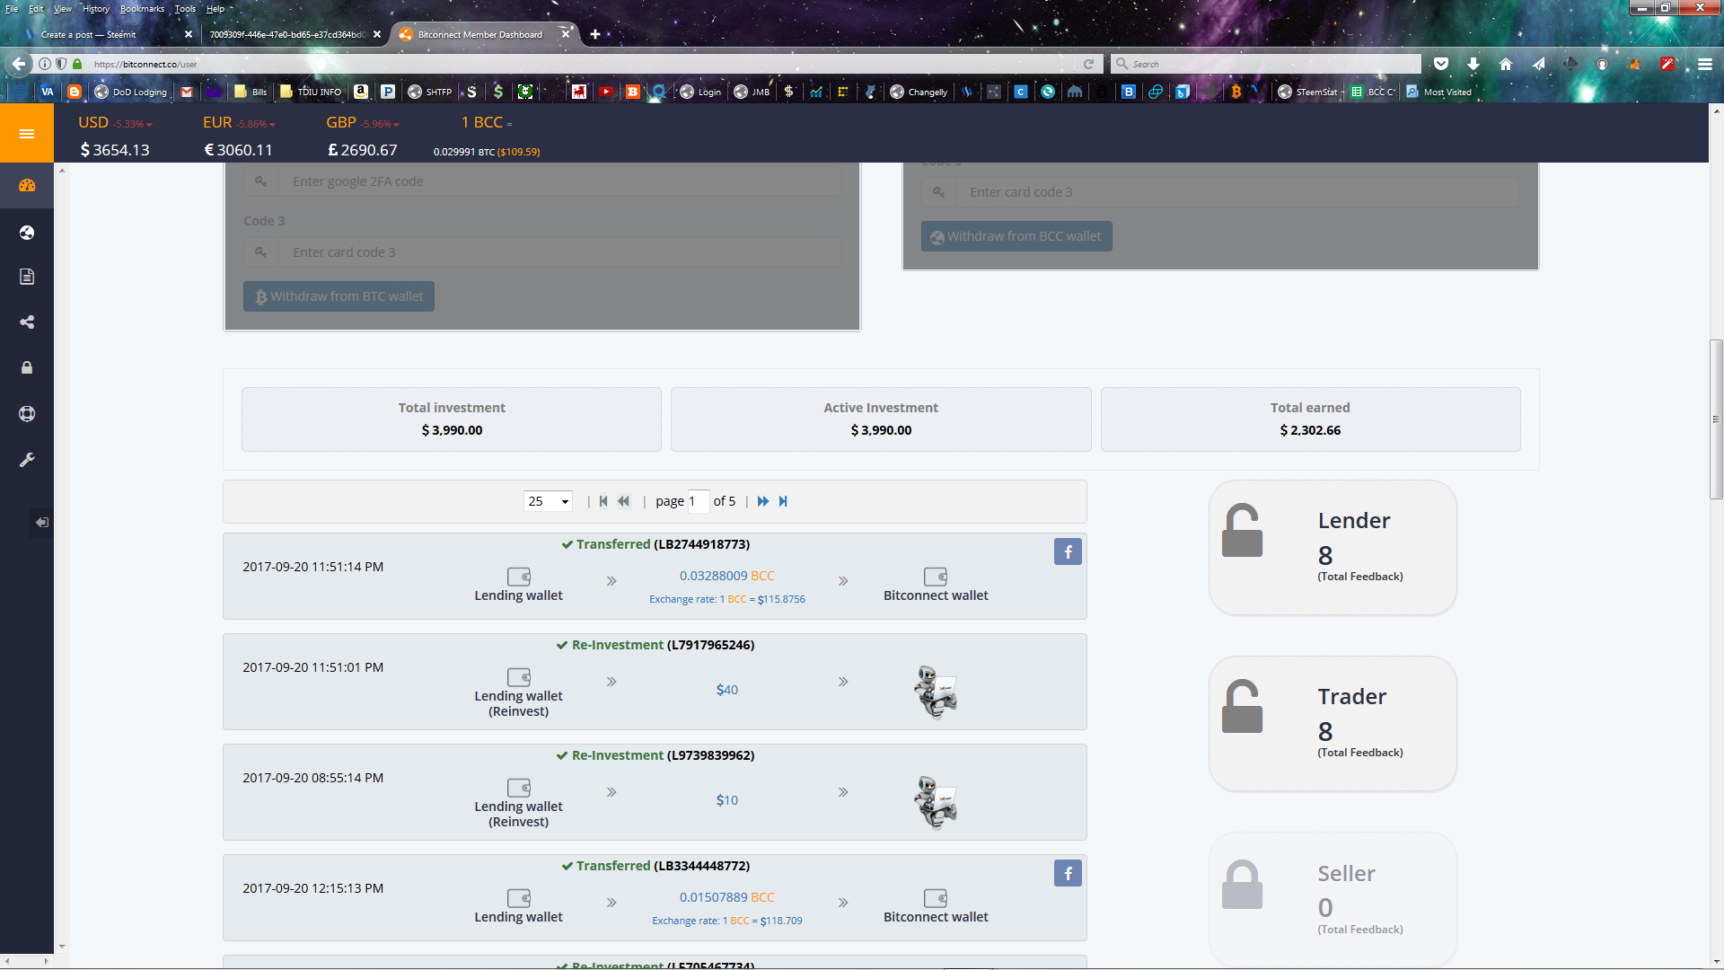Image resolution: width=1724 pixels, height=970 pixels.
Task: Click the Trader feedback card
Action: [x=1332, y=723]
